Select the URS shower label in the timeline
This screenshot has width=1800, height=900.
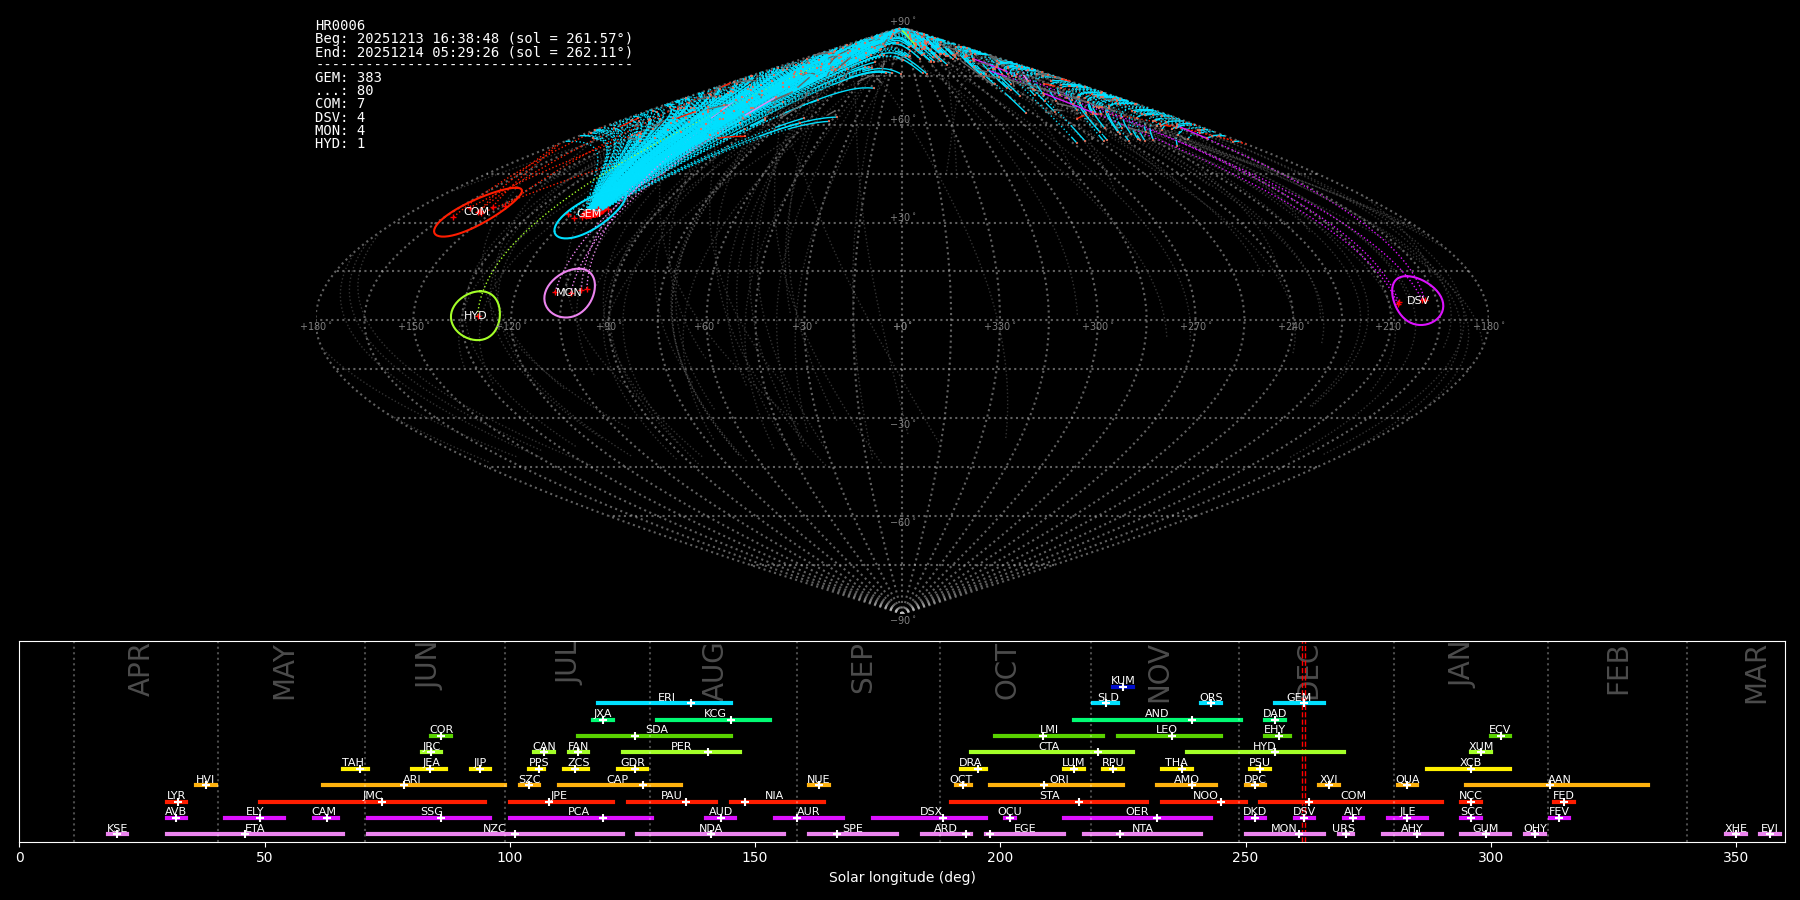click(x=1343, y=829)
